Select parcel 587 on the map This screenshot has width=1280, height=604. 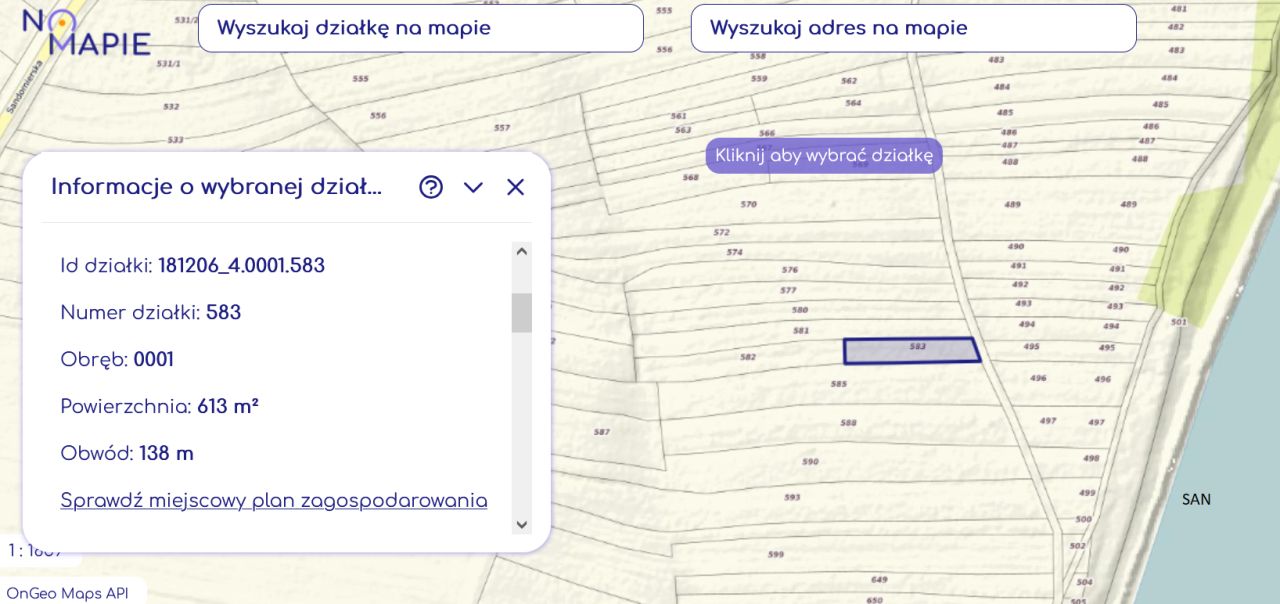[x=601, y=432]
